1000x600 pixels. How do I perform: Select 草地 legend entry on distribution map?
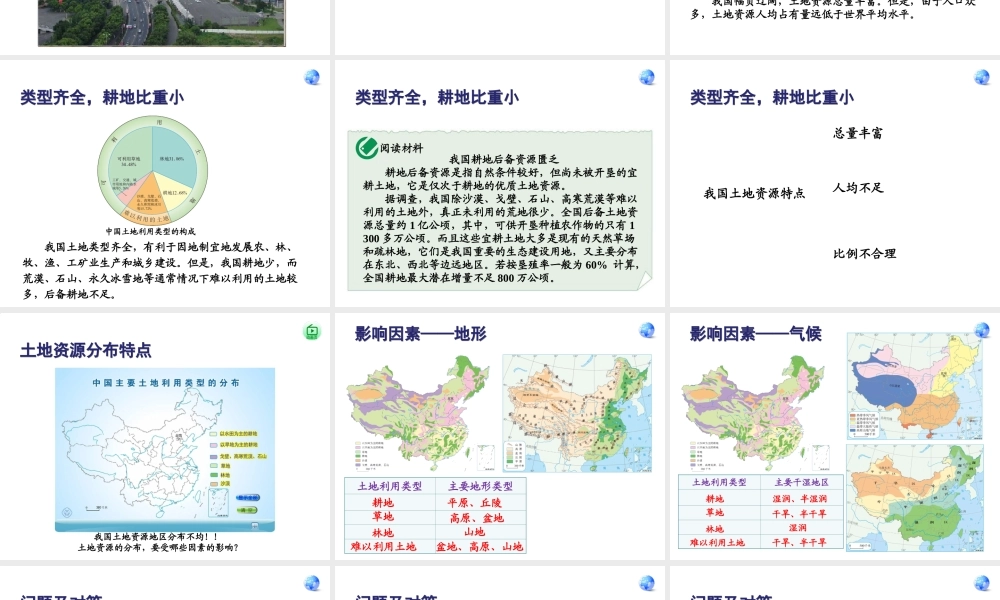click(220, 466)
